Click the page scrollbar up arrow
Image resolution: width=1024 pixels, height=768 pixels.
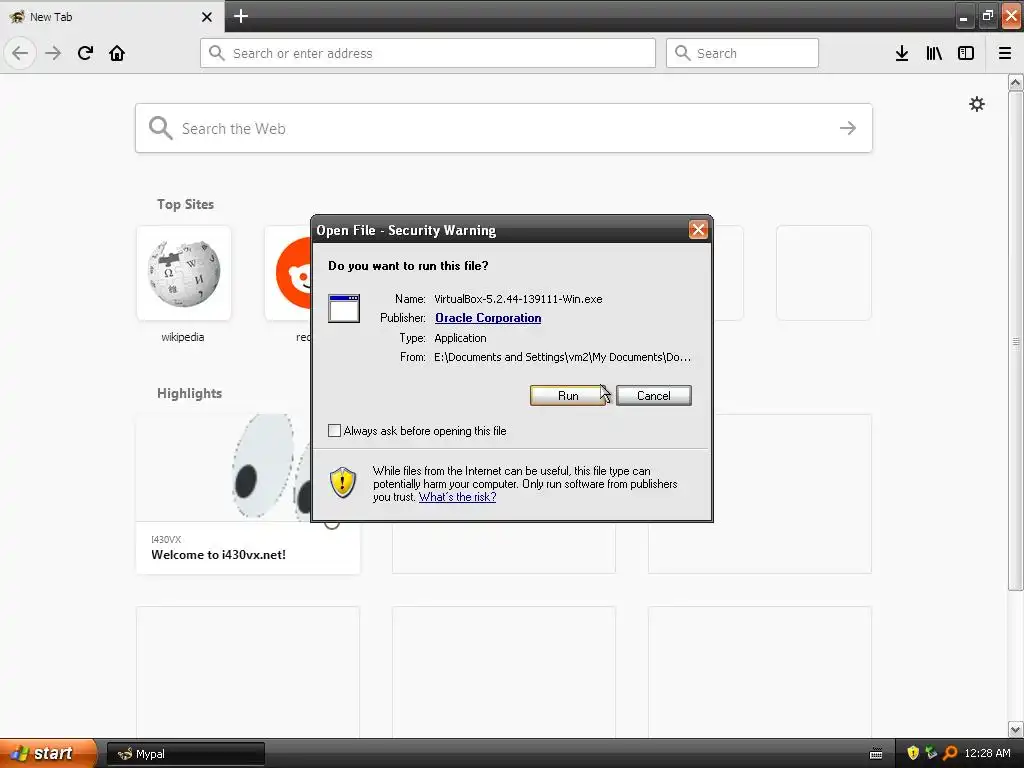point(1016,82)
